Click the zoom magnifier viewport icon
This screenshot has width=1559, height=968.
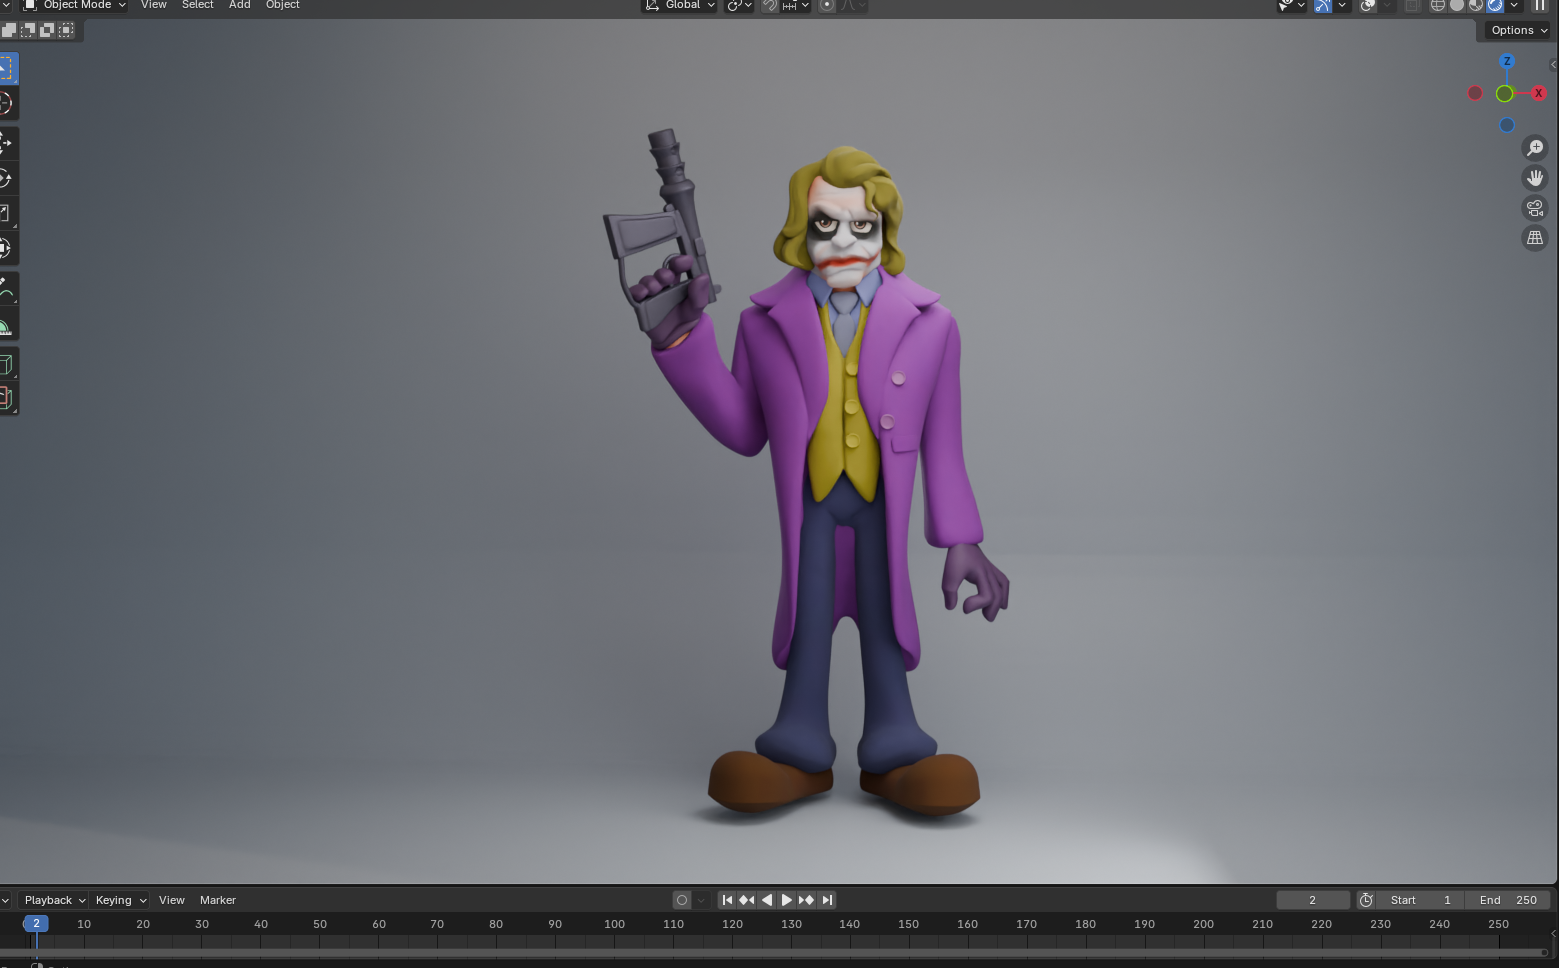[x=1534, y=148]
